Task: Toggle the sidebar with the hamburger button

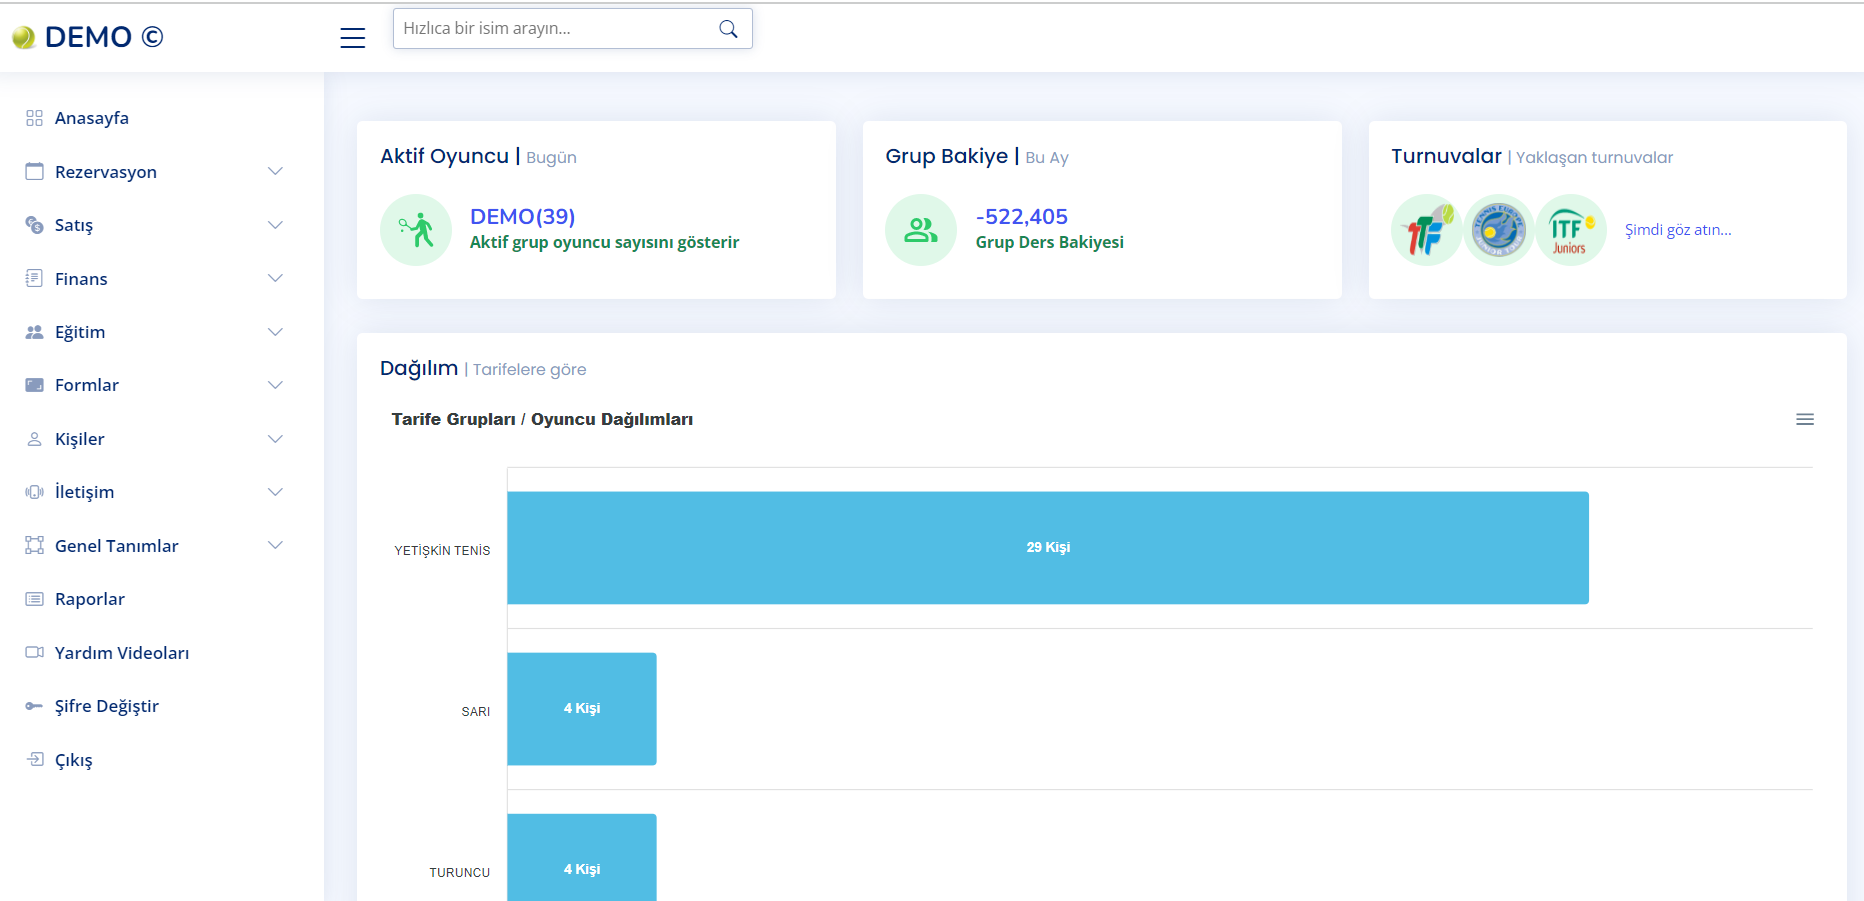Action: (x=352, y=37)
